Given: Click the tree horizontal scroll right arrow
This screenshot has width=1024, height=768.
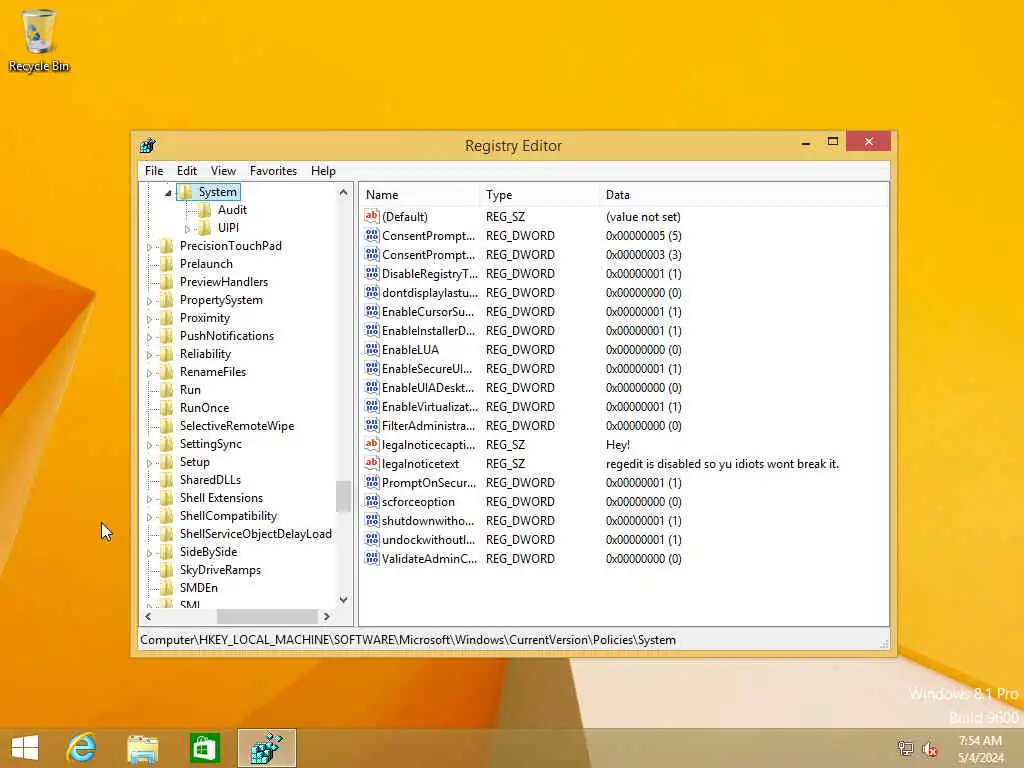Looking at the screenshot, I should click(327, 616).
